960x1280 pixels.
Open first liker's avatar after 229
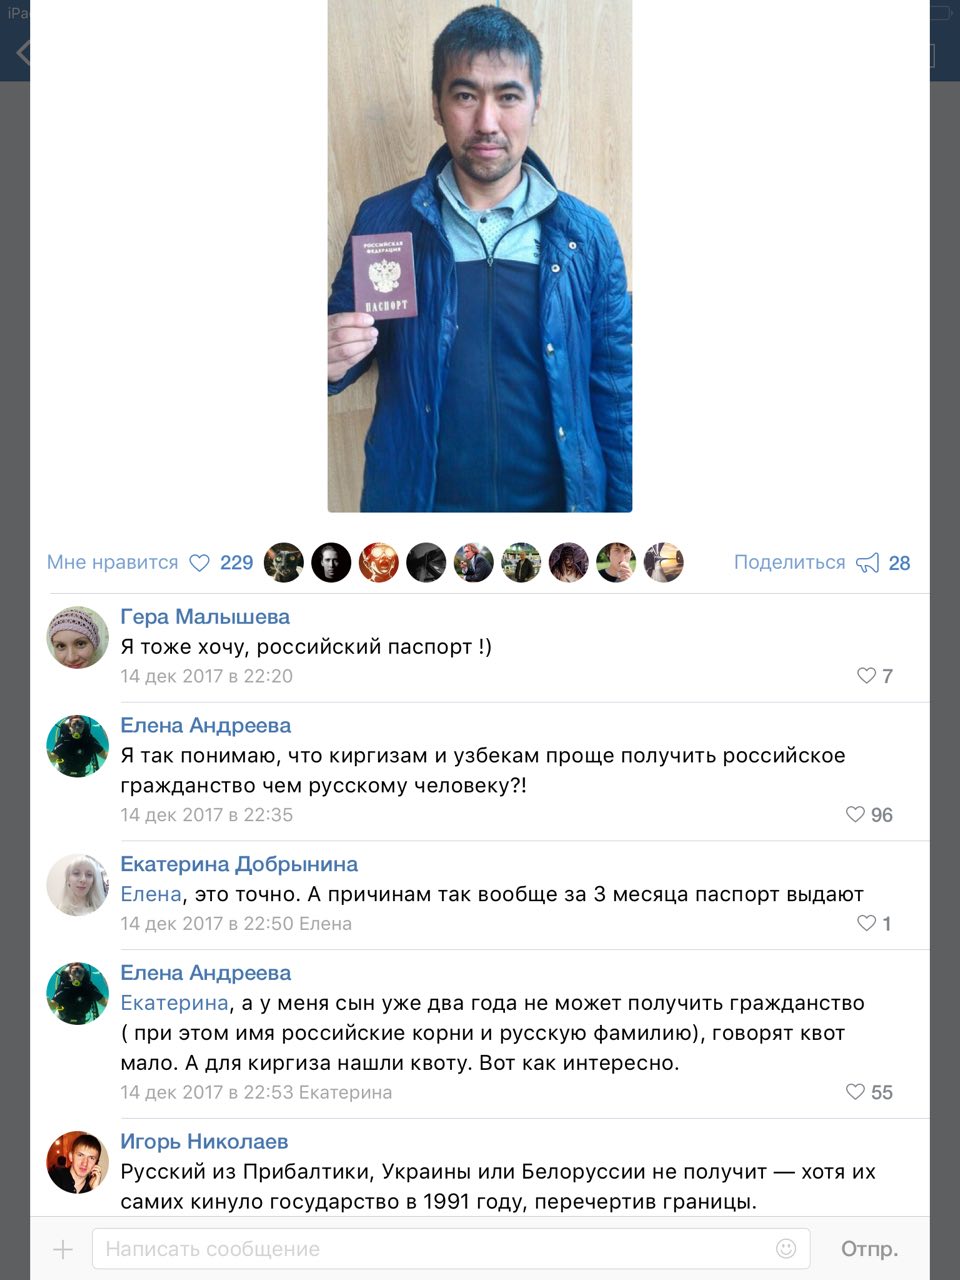(284, 563)
